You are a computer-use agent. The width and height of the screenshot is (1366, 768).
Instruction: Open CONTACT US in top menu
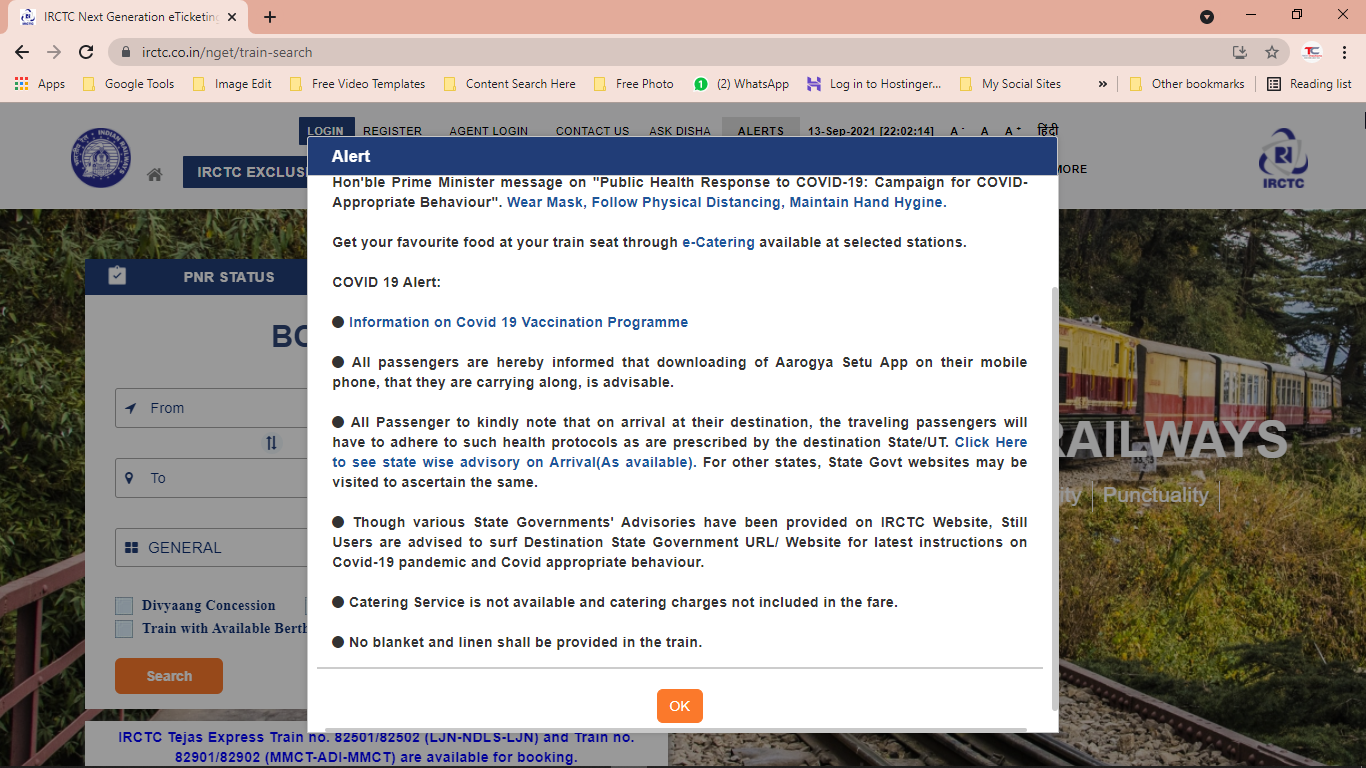tap(592, 131)
